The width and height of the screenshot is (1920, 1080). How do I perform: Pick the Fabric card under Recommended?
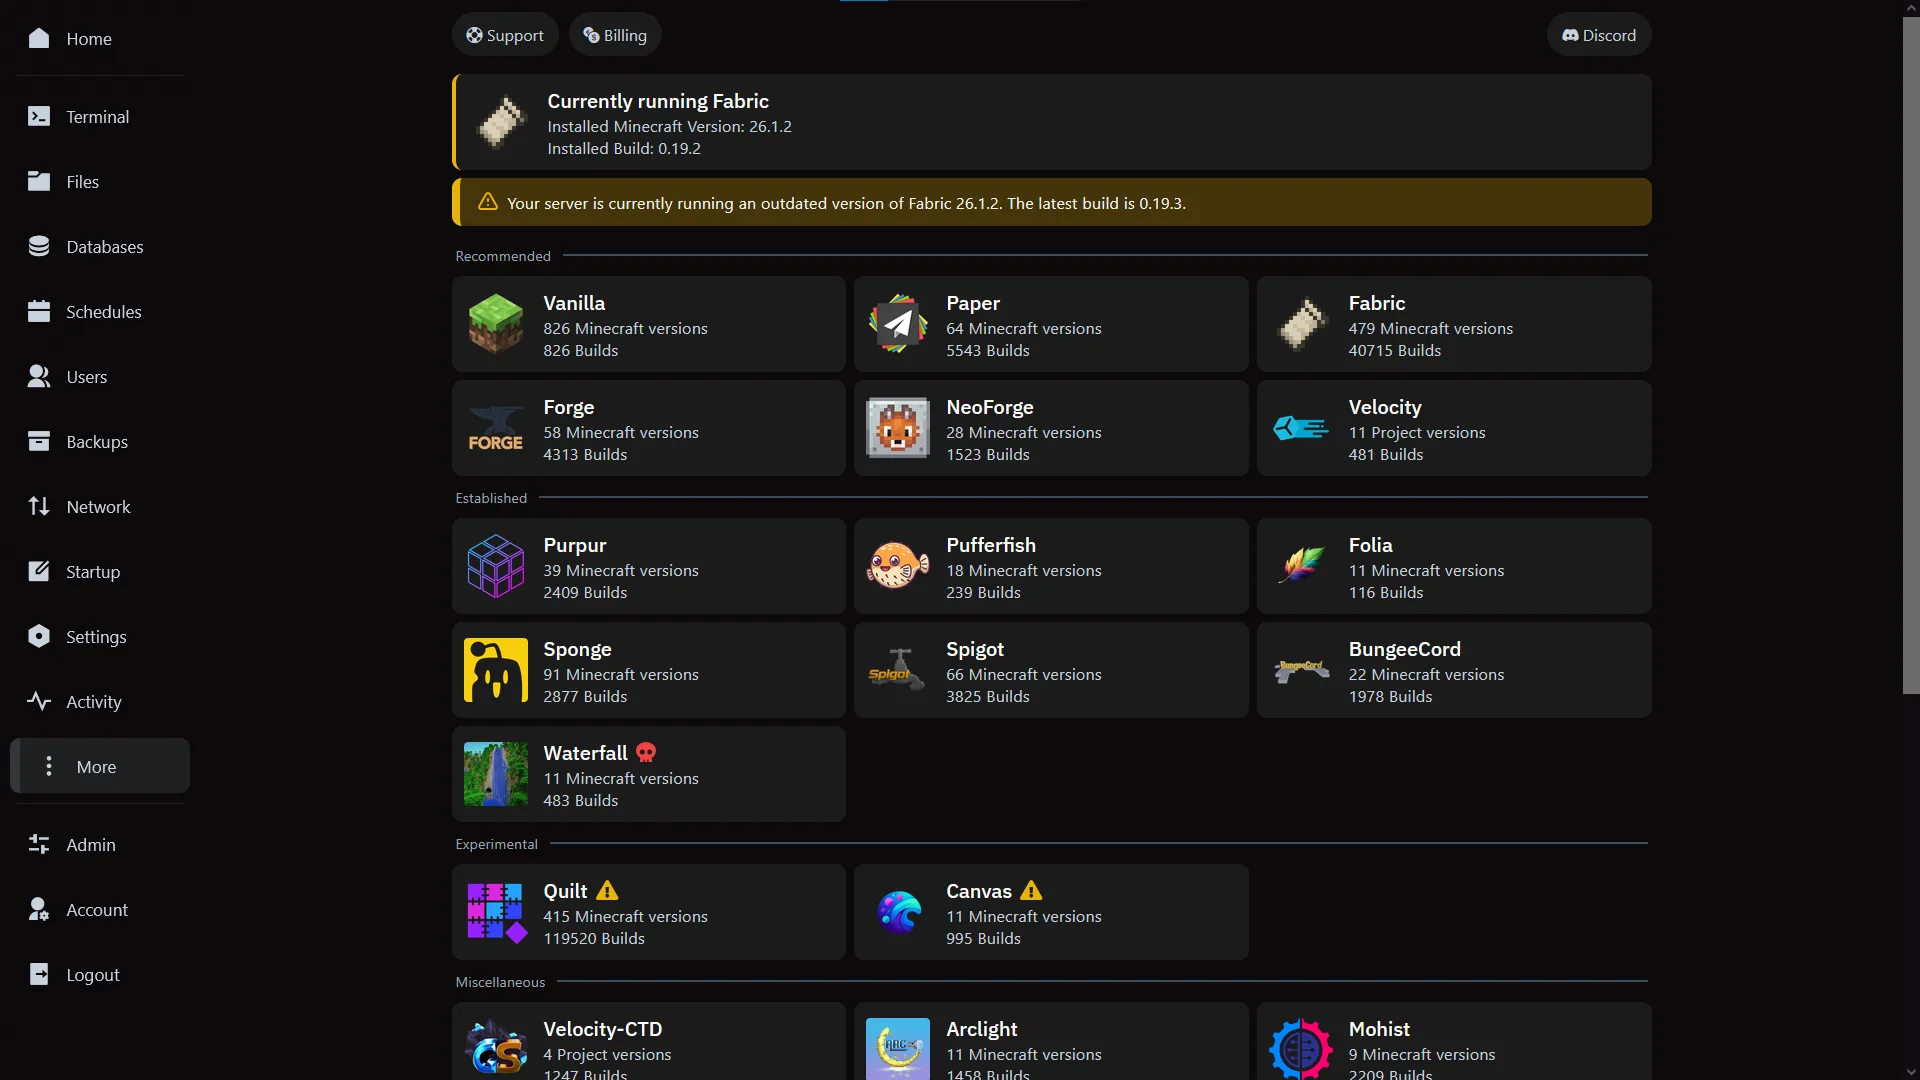(1453, 324)
